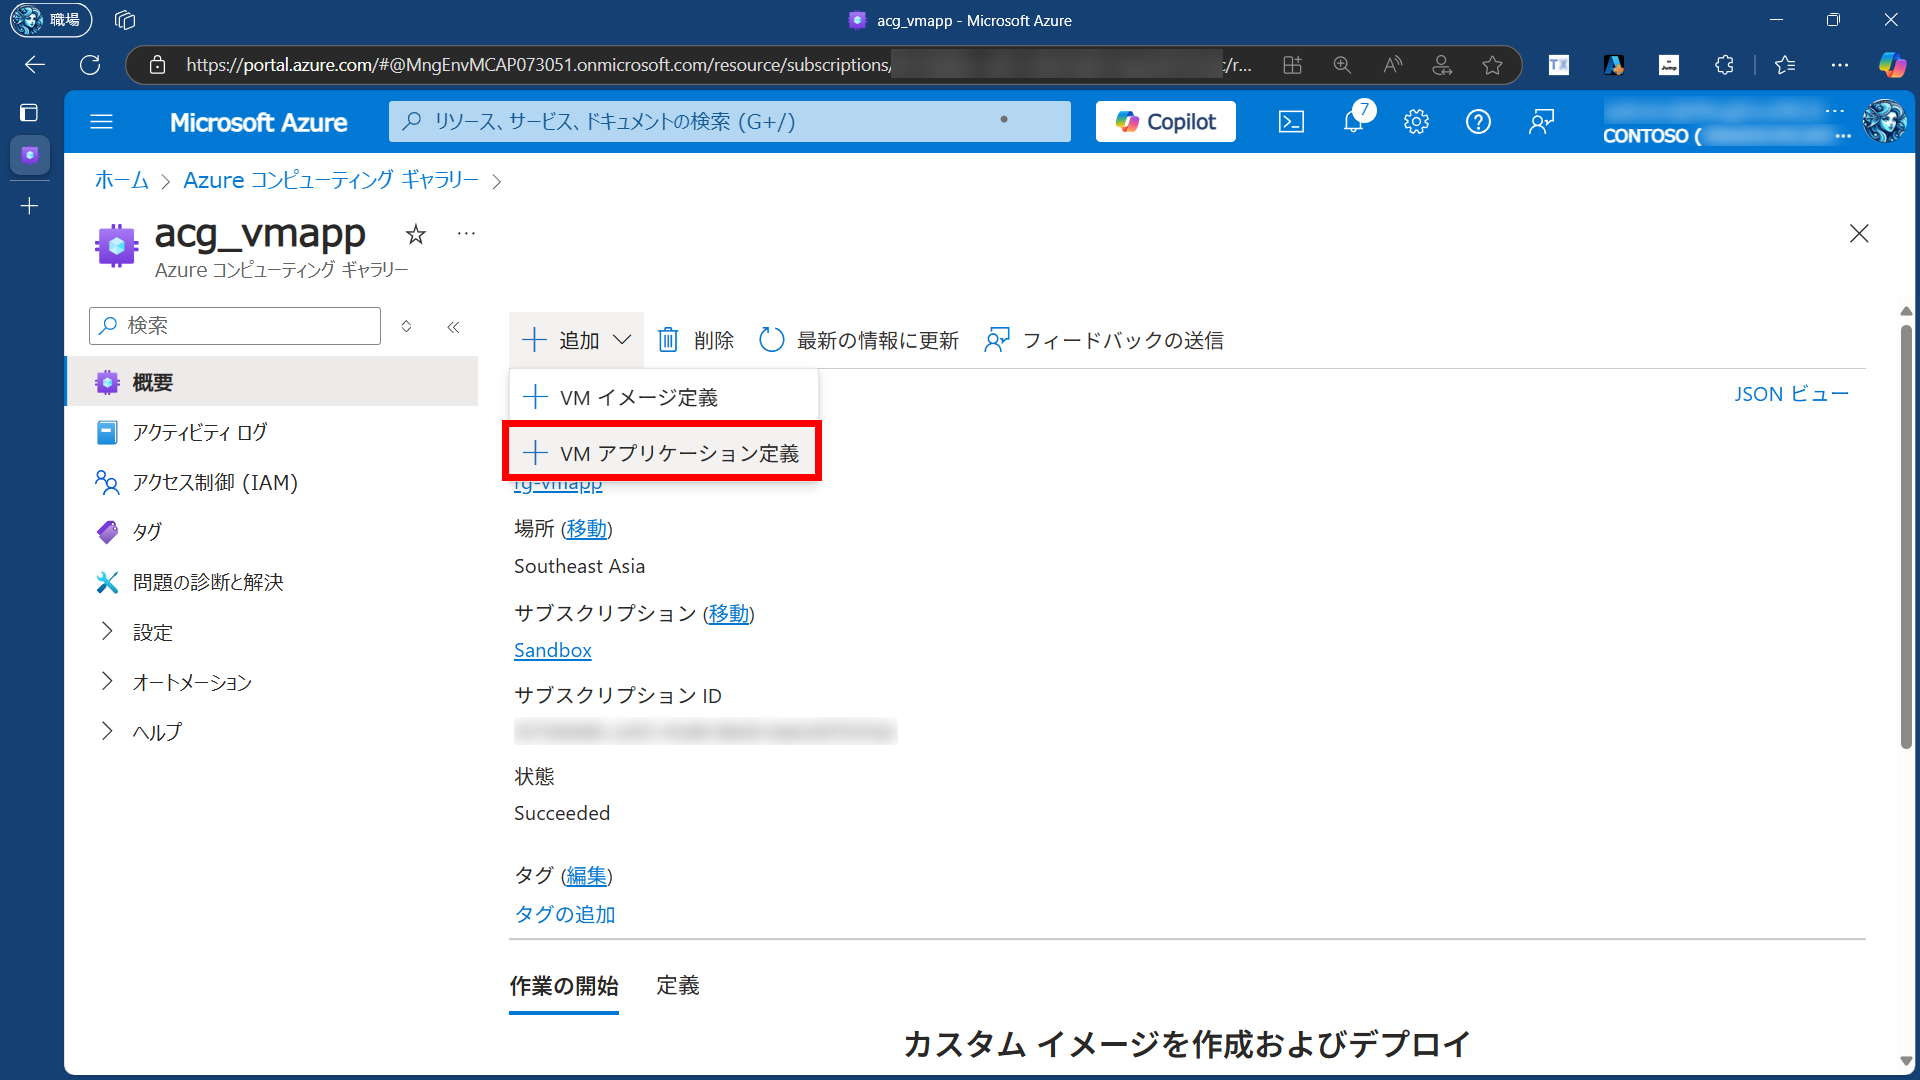This screenshot has width=1920, height=1080.
Task: Open browser favorites list icon
Action: pos(1785,65)
